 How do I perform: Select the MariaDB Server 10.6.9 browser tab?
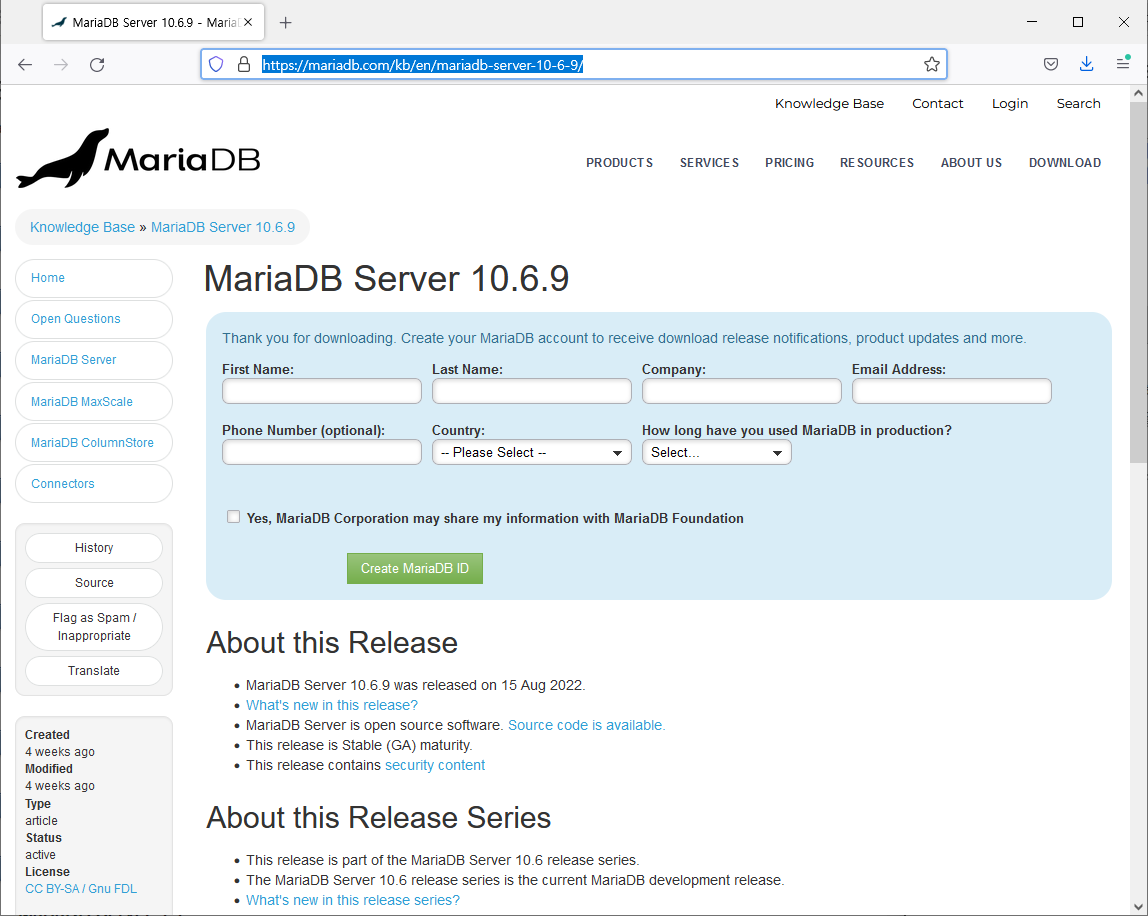tap(154, 22)
